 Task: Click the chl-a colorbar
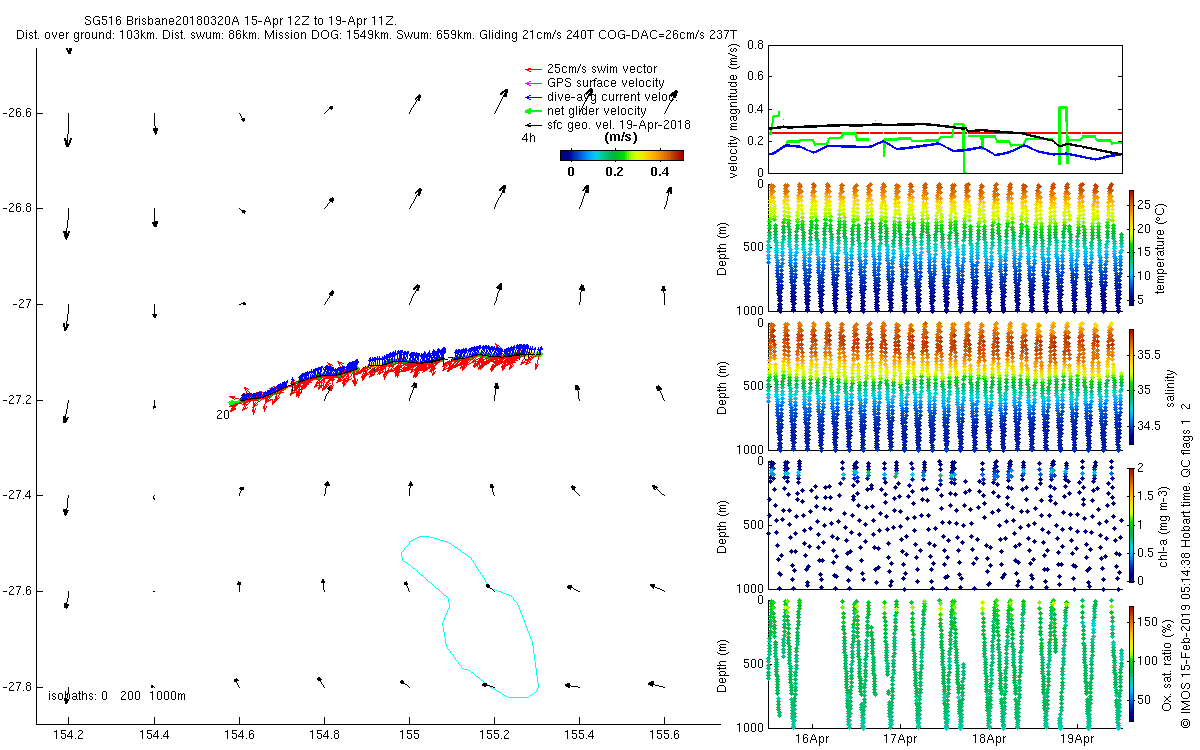[x=1132, y=524]
